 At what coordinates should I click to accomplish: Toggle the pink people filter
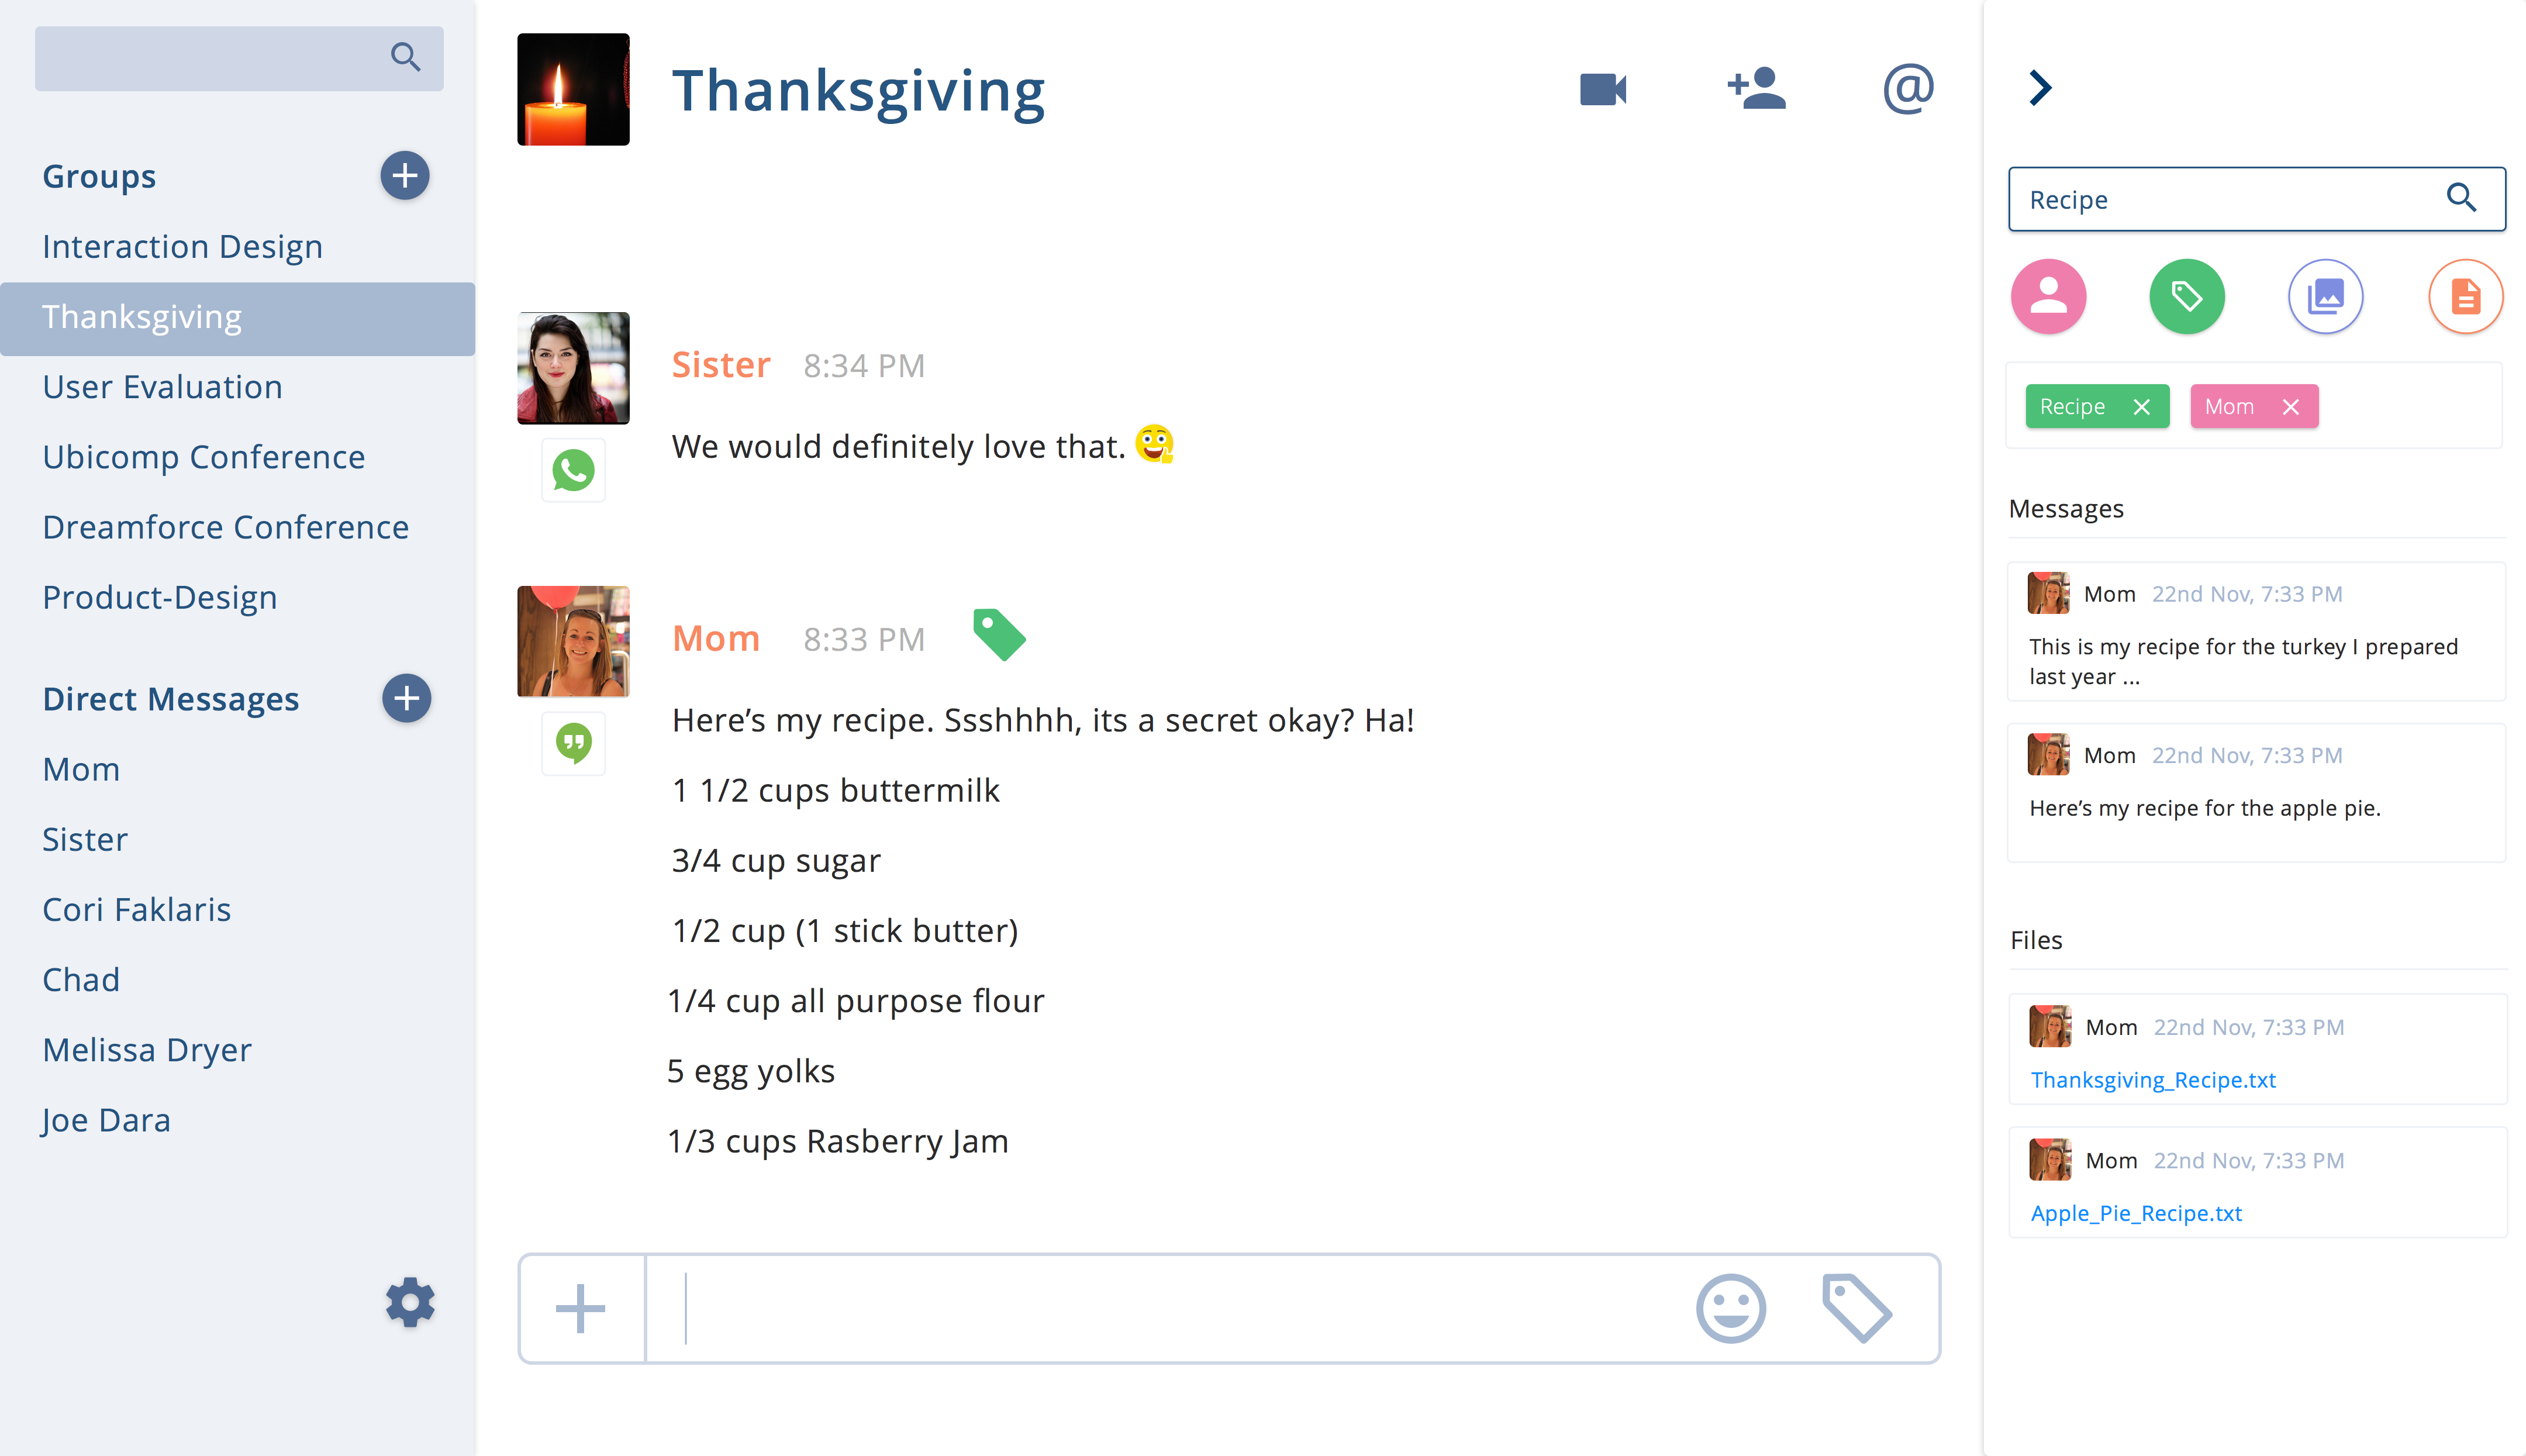point(2048,297)
